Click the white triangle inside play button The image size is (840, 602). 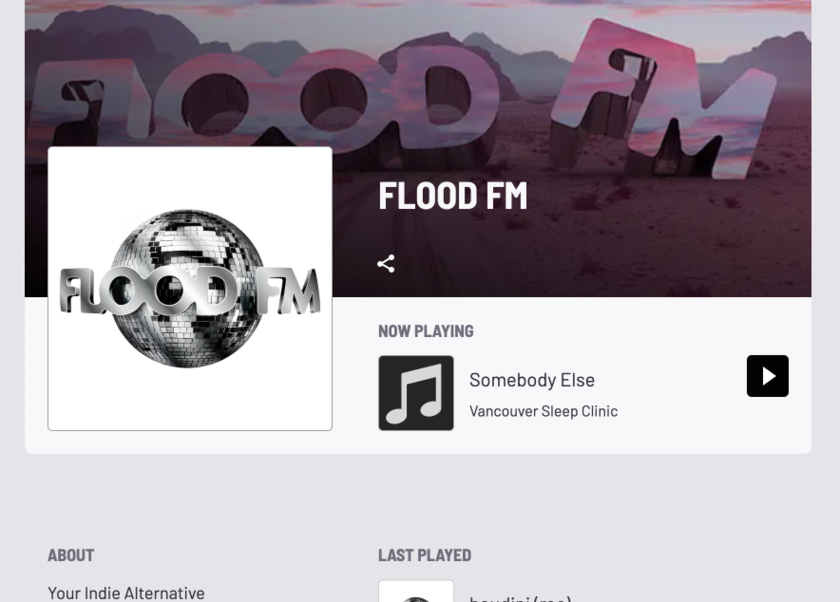pyautogui.click(x=769, y=376)
